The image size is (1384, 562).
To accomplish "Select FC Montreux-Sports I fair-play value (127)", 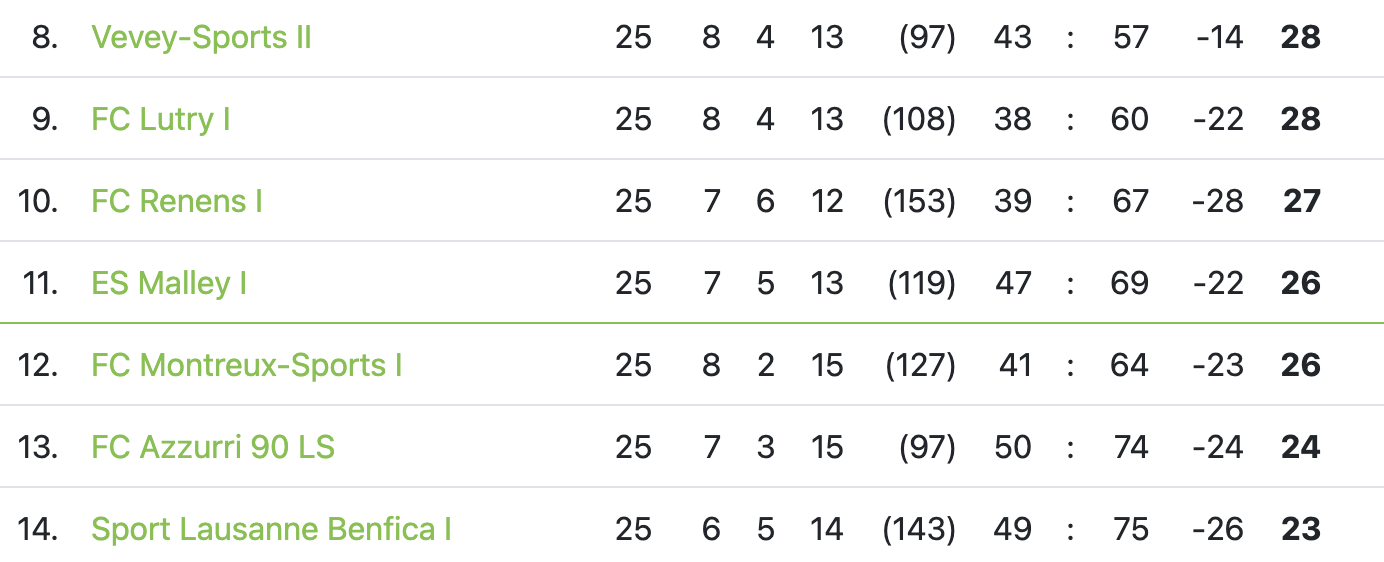I will [x=920, y=366].
